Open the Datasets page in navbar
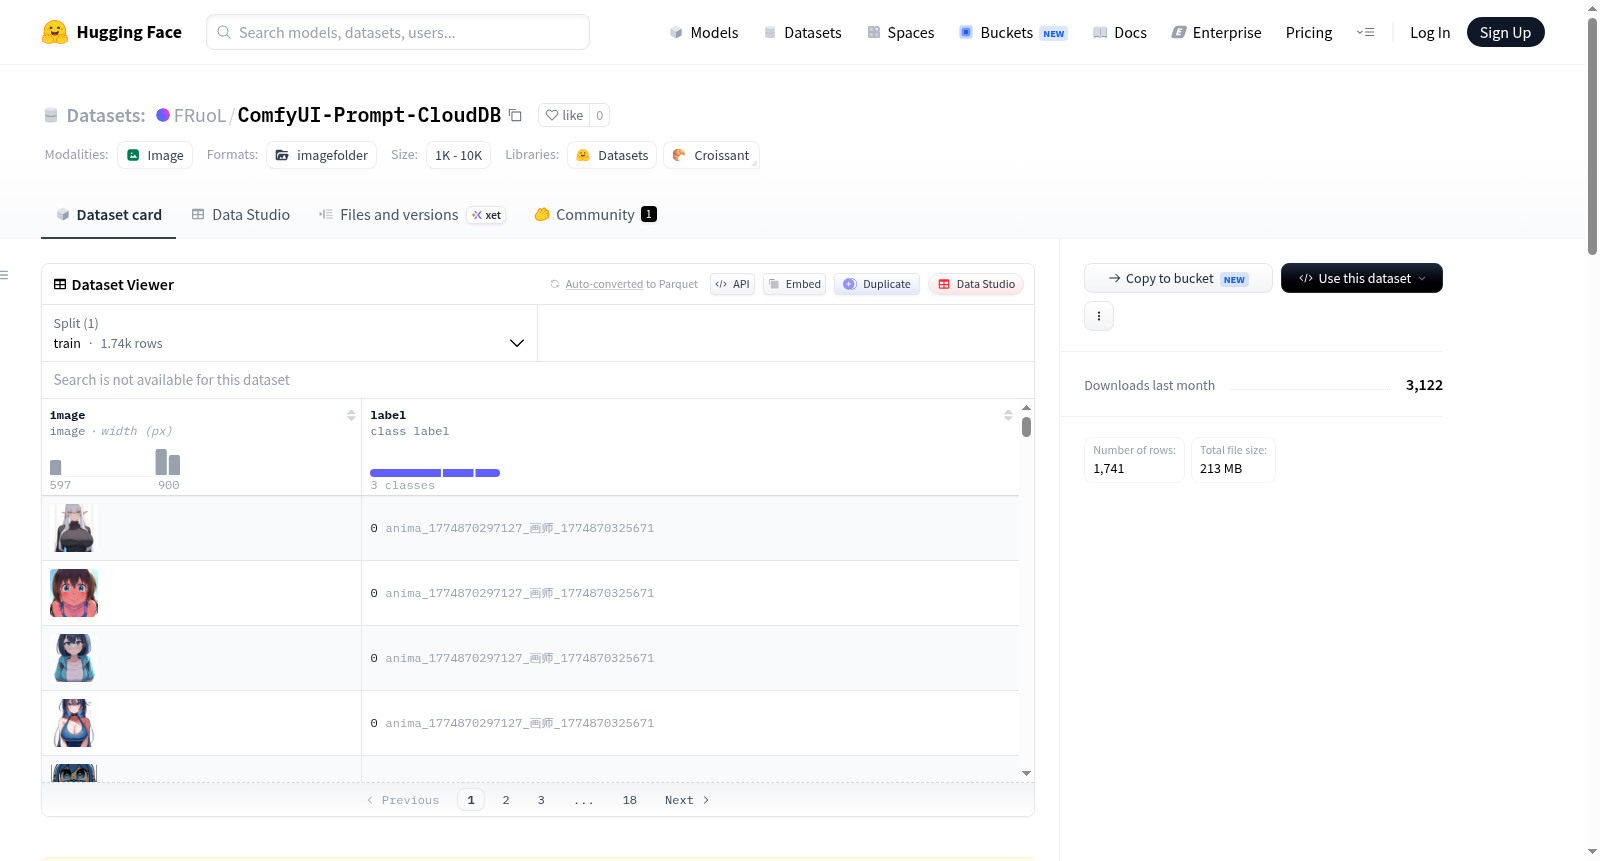Image resolution: width=1600 pixels, height=861 pixels. coord(802,33)
